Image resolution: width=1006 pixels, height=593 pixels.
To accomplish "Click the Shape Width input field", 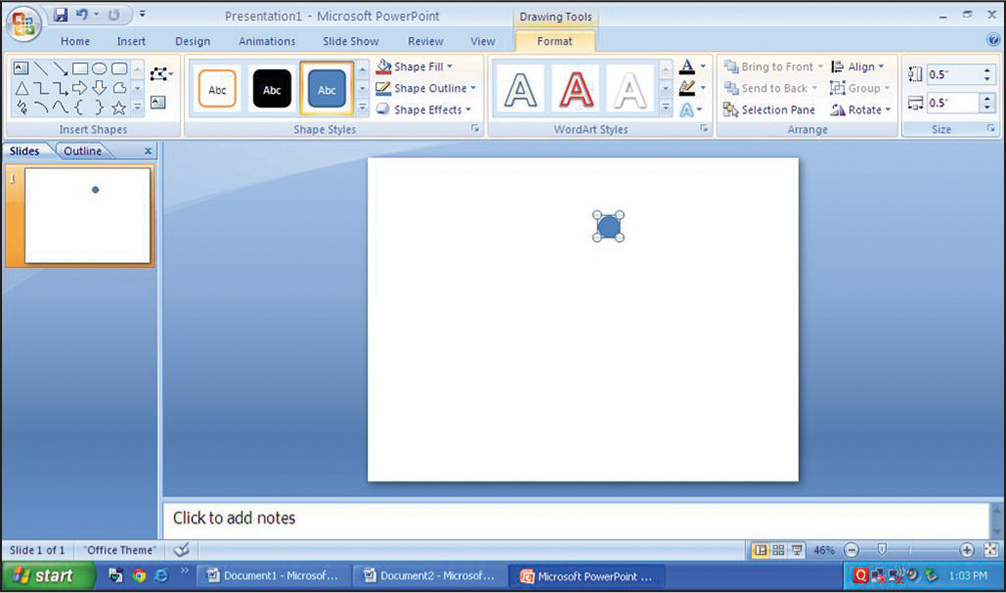I will 953,103.
